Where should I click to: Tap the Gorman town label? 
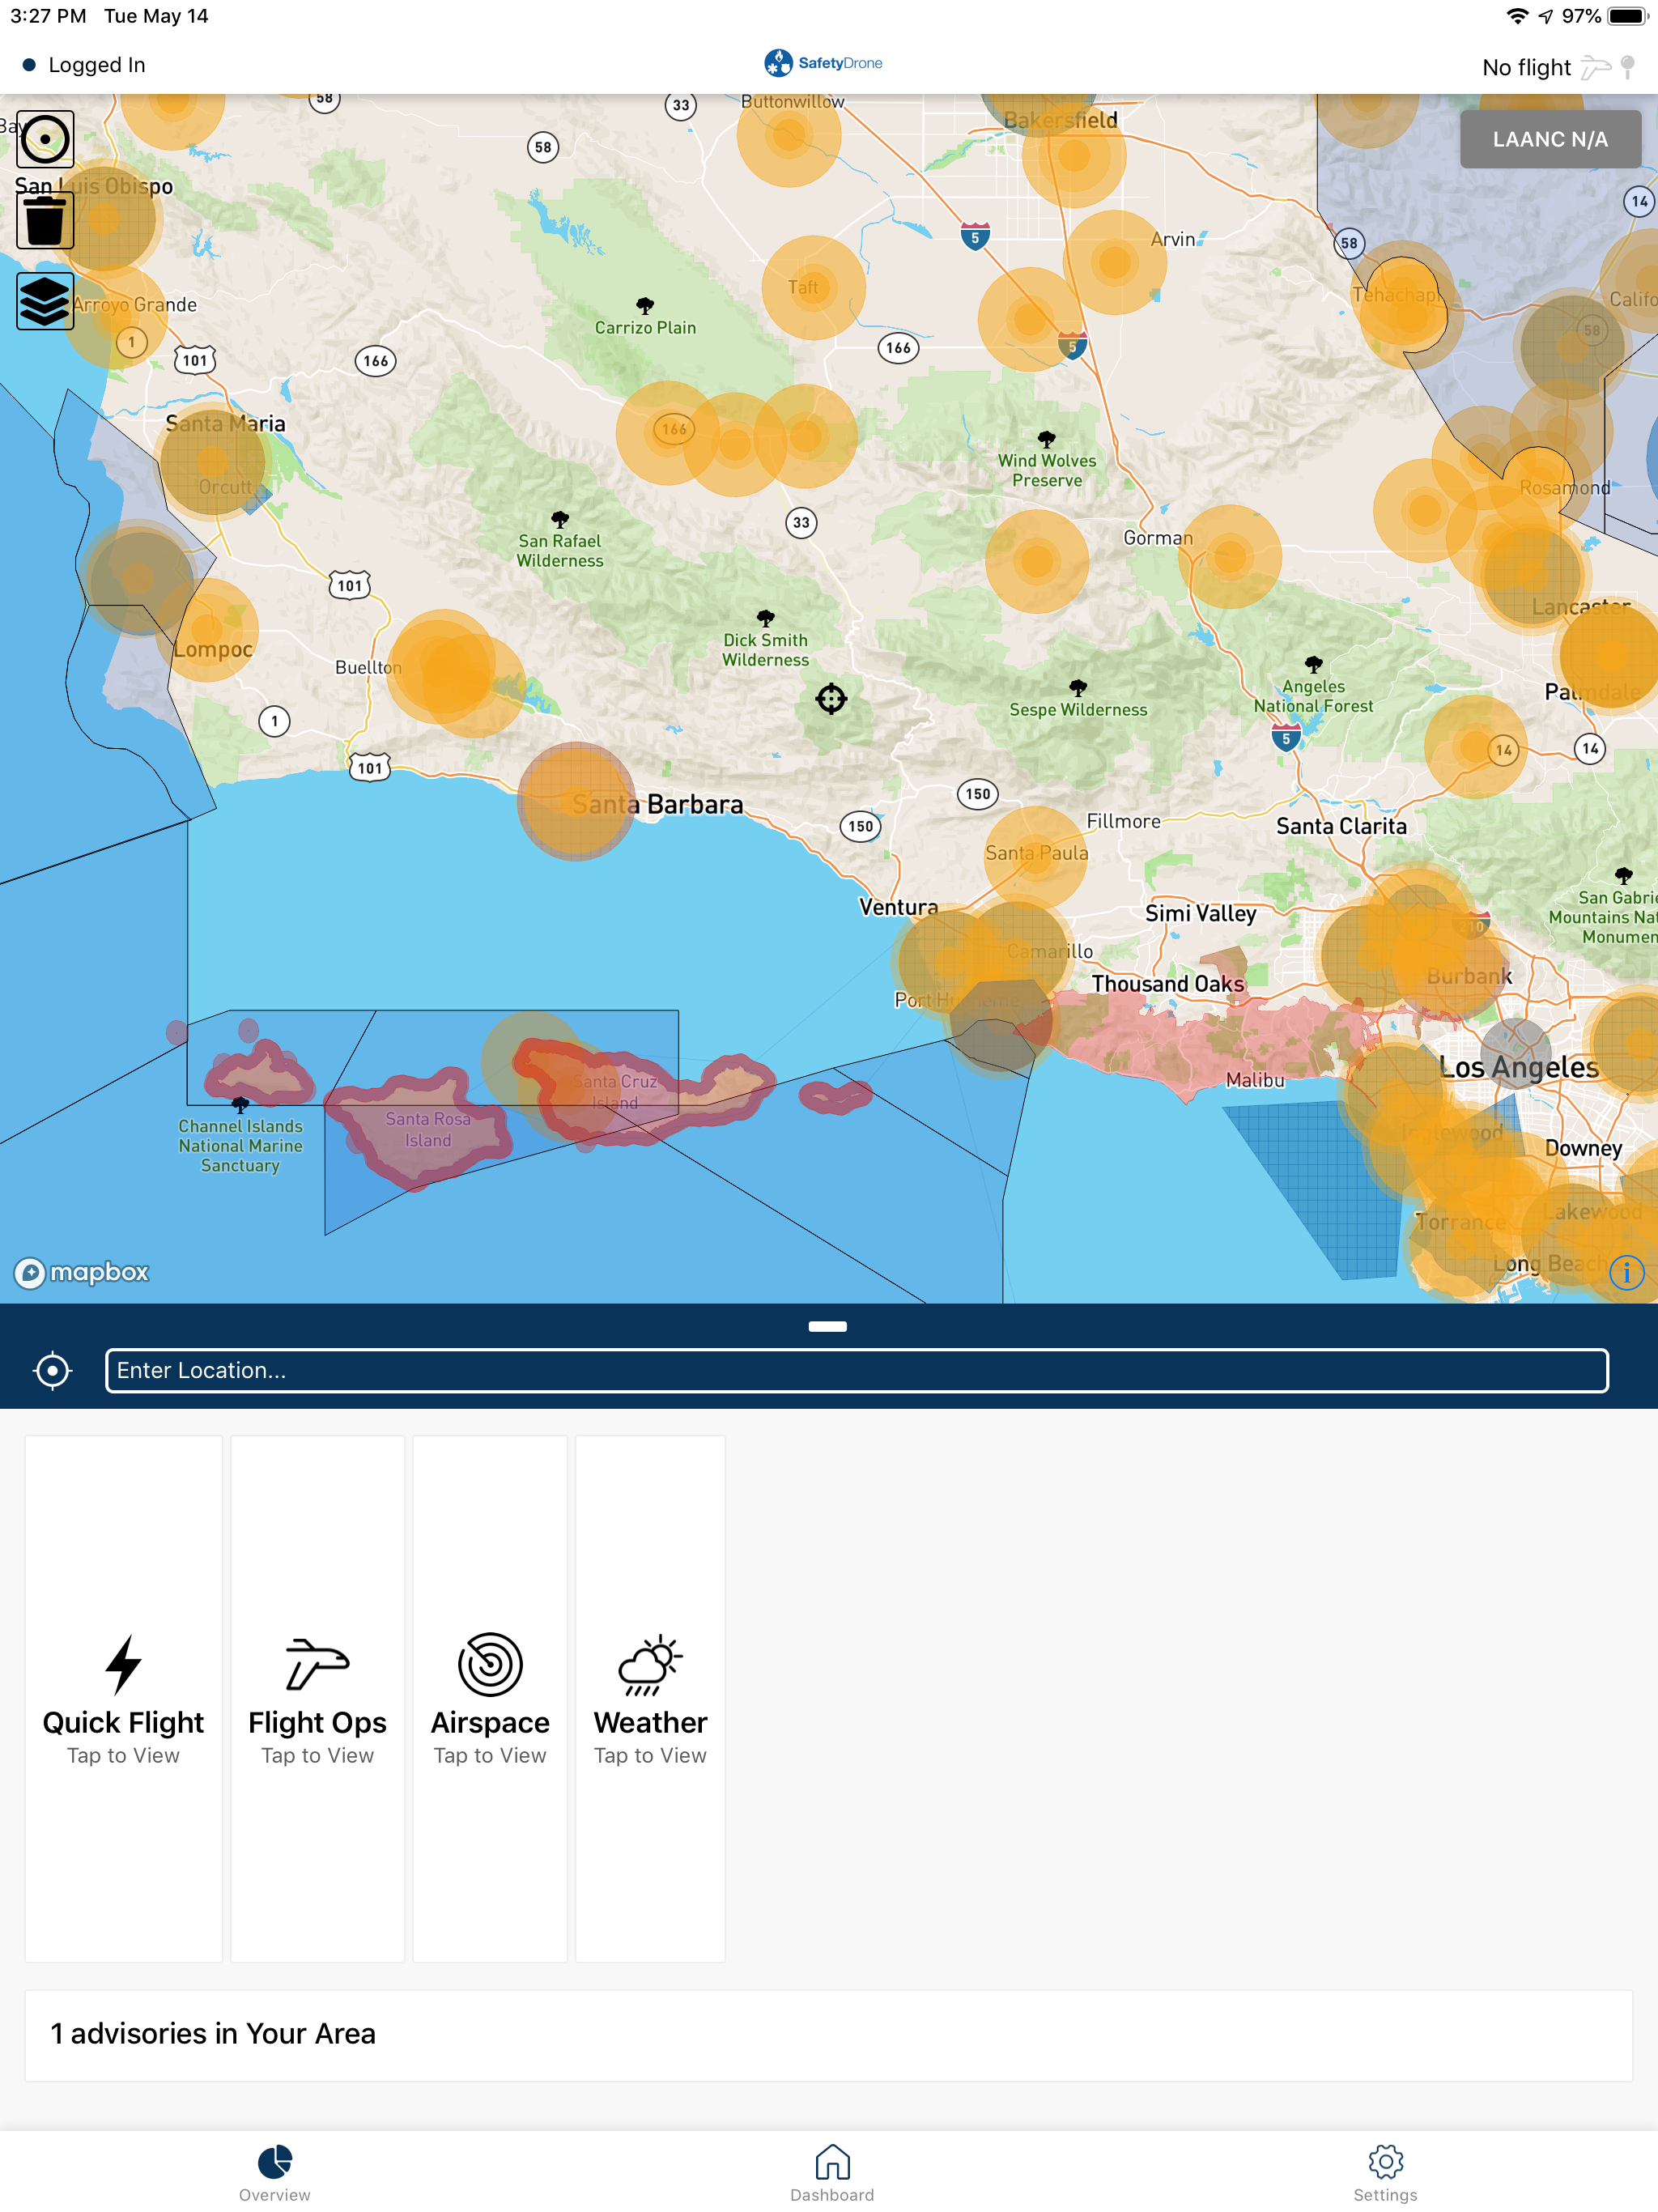pos(1158,538)
